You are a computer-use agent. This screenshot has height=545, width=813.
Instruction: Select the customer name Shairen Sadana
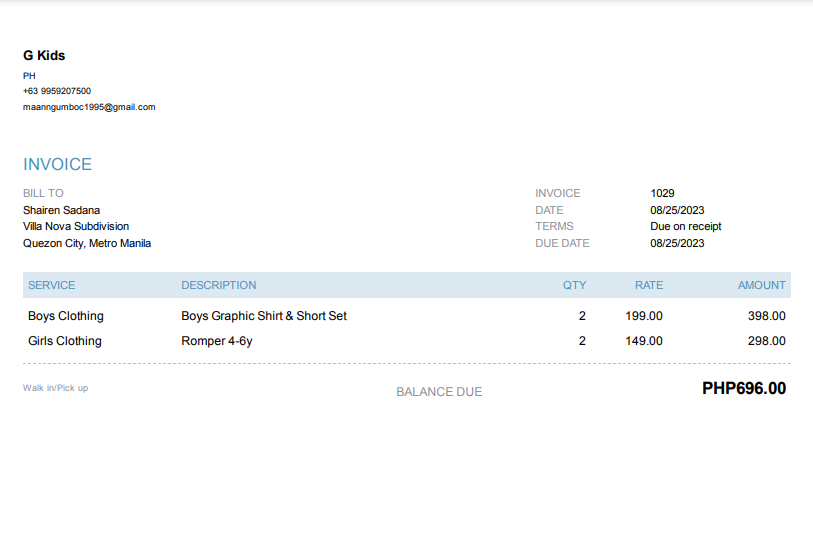coord(61,210)
